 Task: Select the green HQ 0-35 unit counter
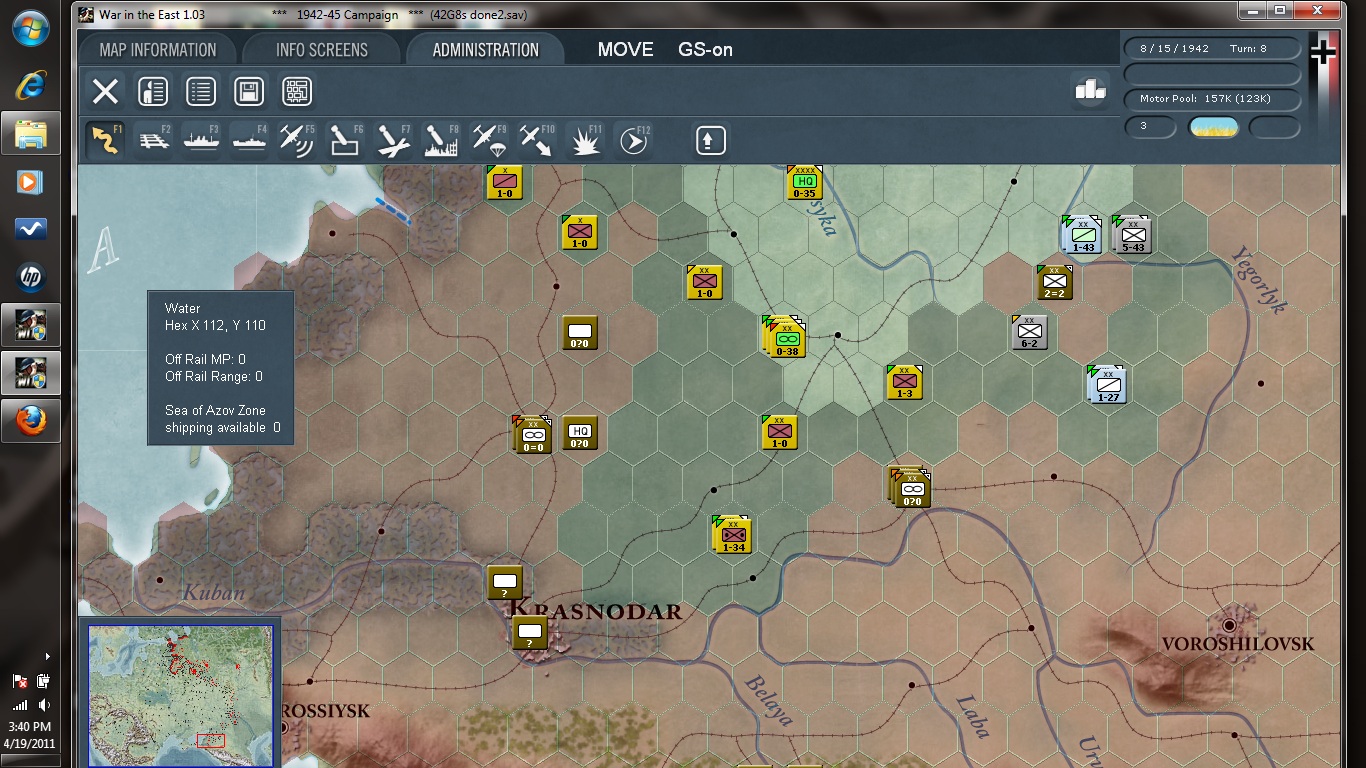(x=804, y=181)
